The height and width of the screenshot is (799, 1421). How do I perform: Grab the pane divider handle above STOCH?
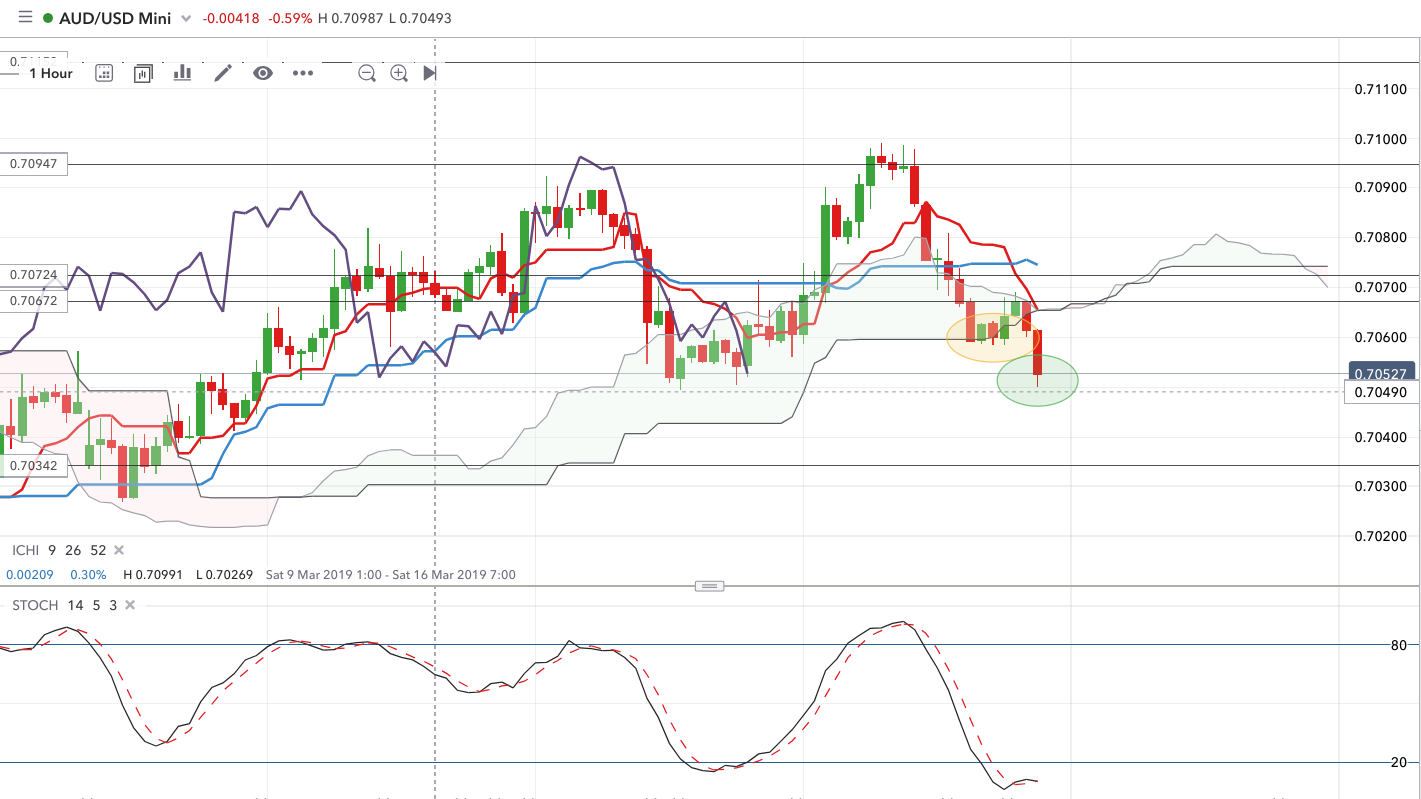pyautogui.click(x=709, y=586)
